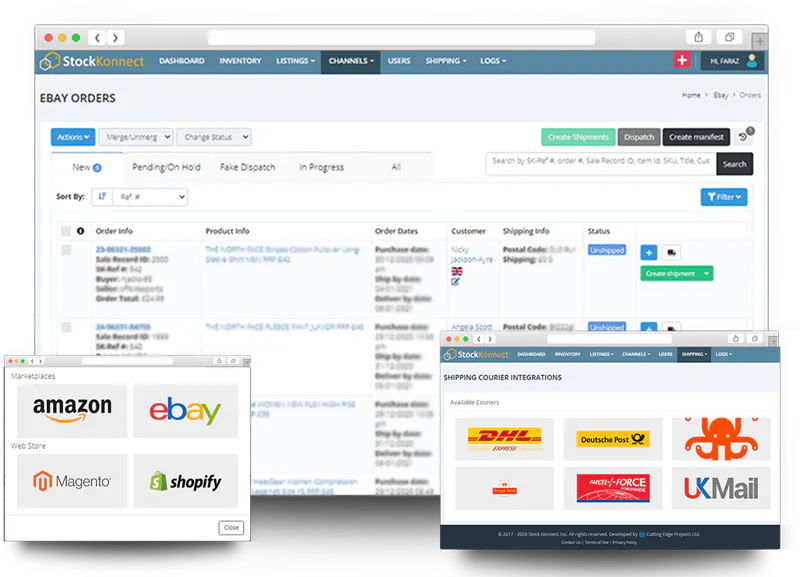
Task: Open the Change Status dropdown
Action: coord(214,137)
